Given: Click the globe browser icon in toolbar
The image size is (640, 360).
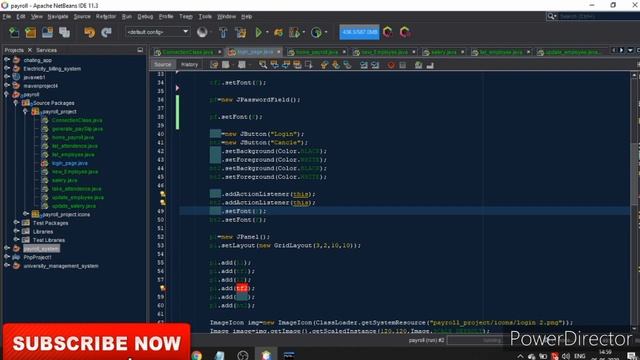Looking at the screenshot, I should pos(202,32).
